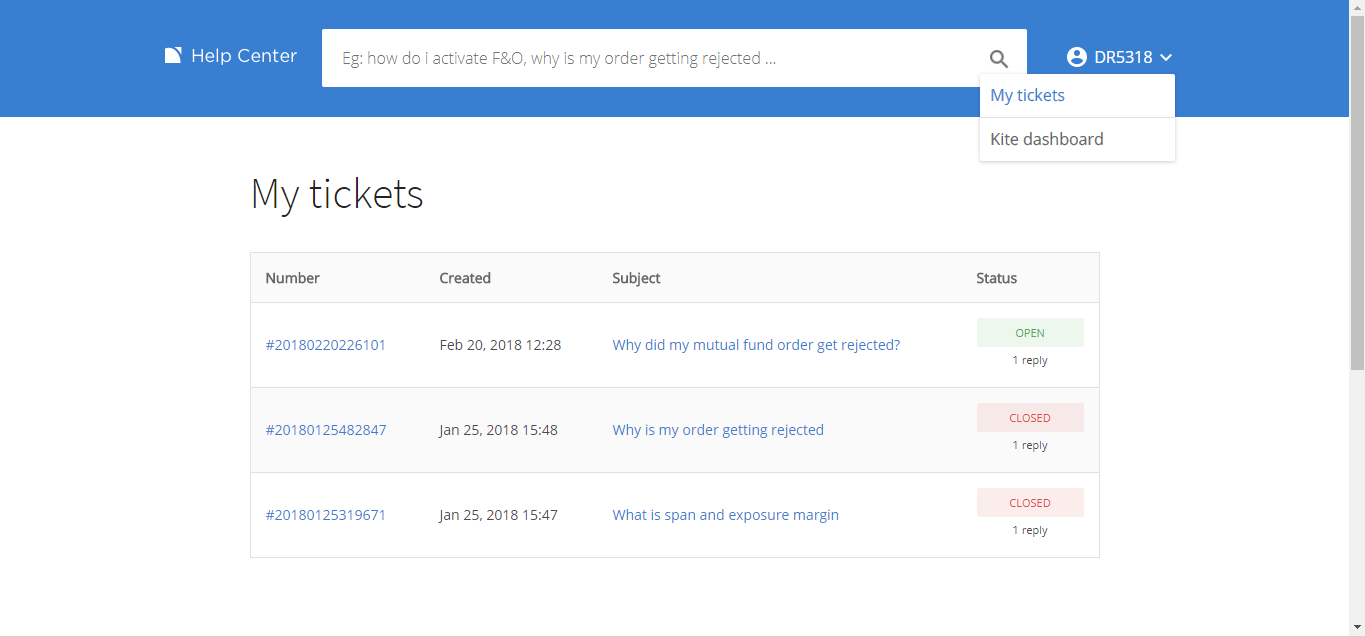
Task: Click the OPEN status badge
Action: pos(1030,333)
